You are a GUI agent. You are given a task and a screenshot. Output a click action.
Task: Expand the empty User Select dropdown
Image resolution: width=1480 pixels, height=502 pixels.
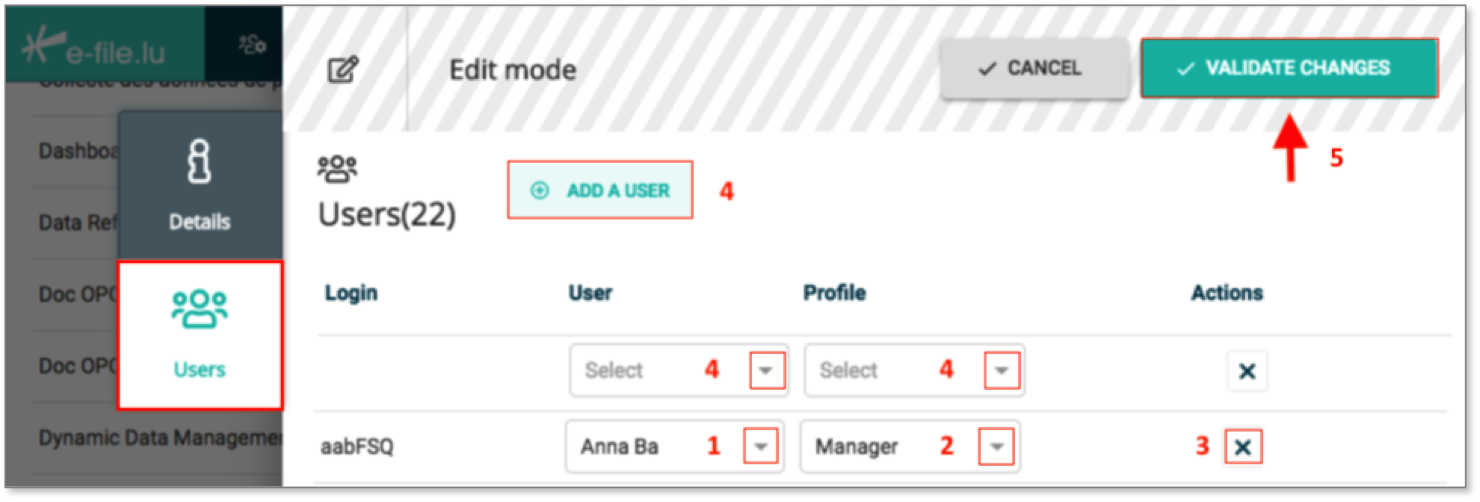(767, 371)
